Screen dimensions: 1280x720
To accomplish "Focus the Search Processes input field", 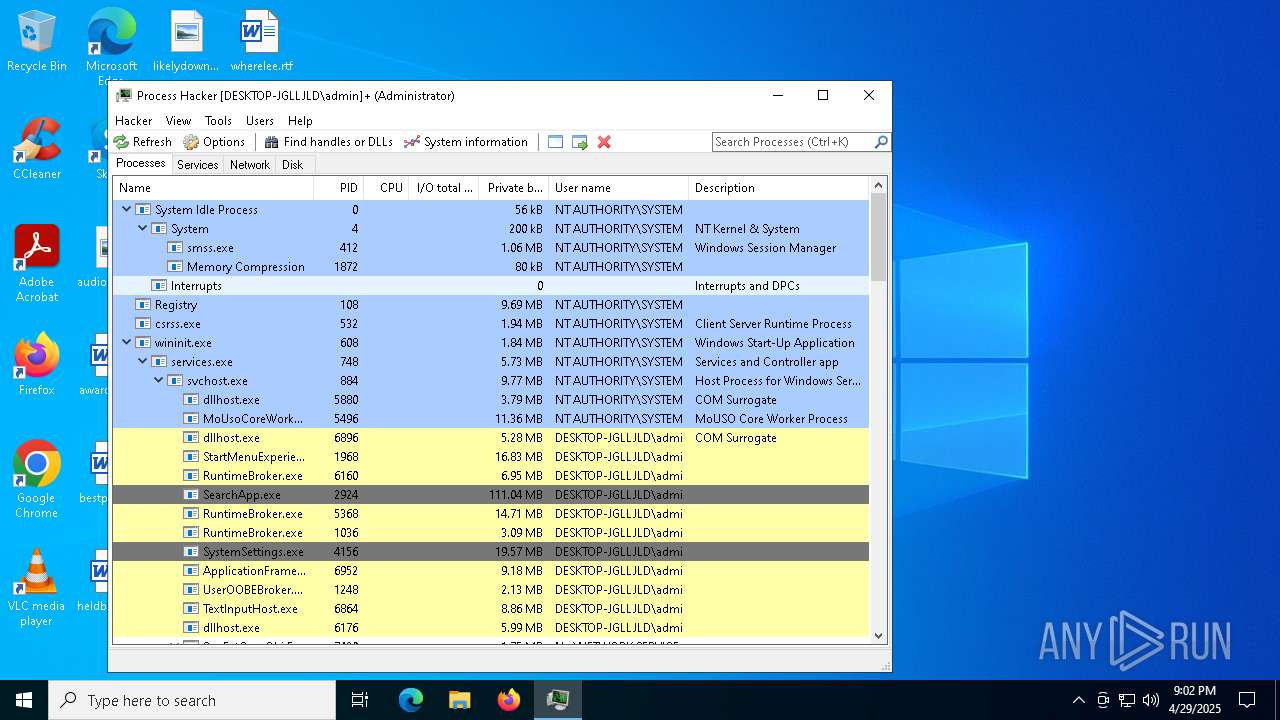I will point(792,142).
